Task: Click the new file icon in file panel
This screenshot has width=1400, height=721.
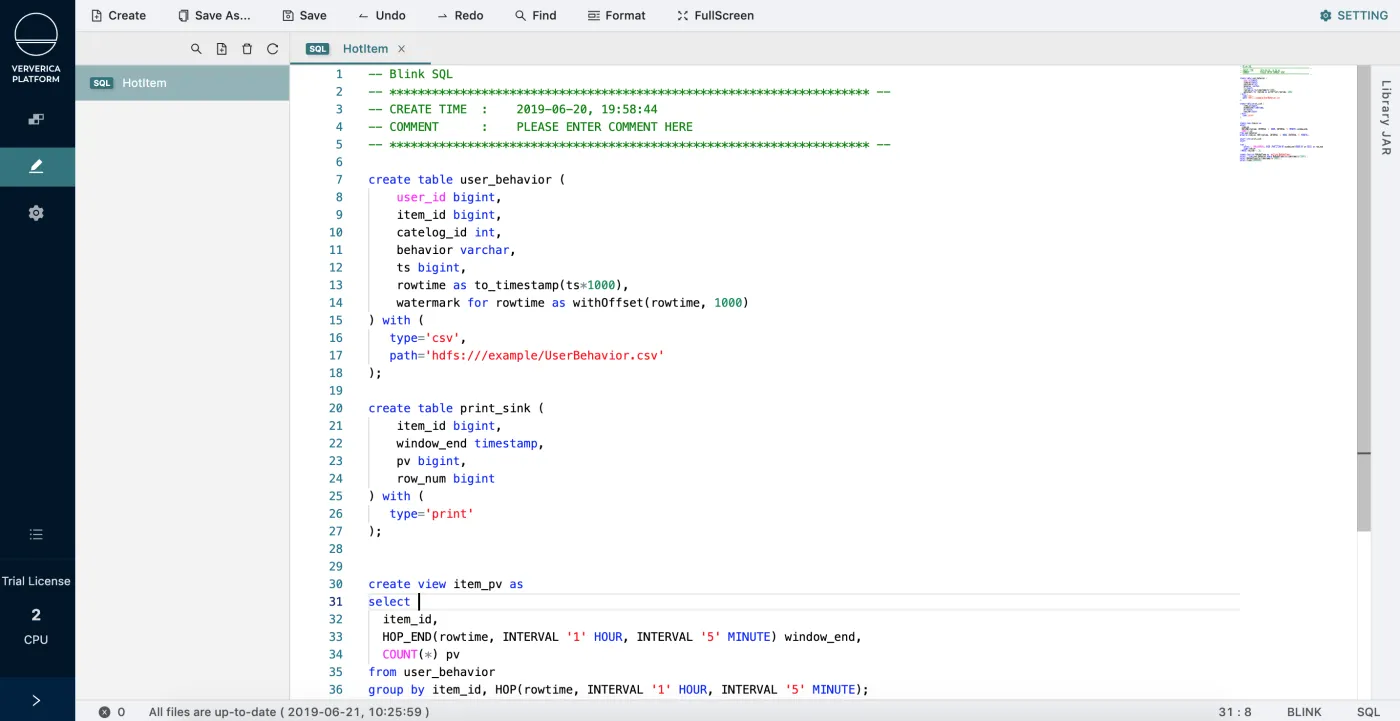Action: [222, 49]
